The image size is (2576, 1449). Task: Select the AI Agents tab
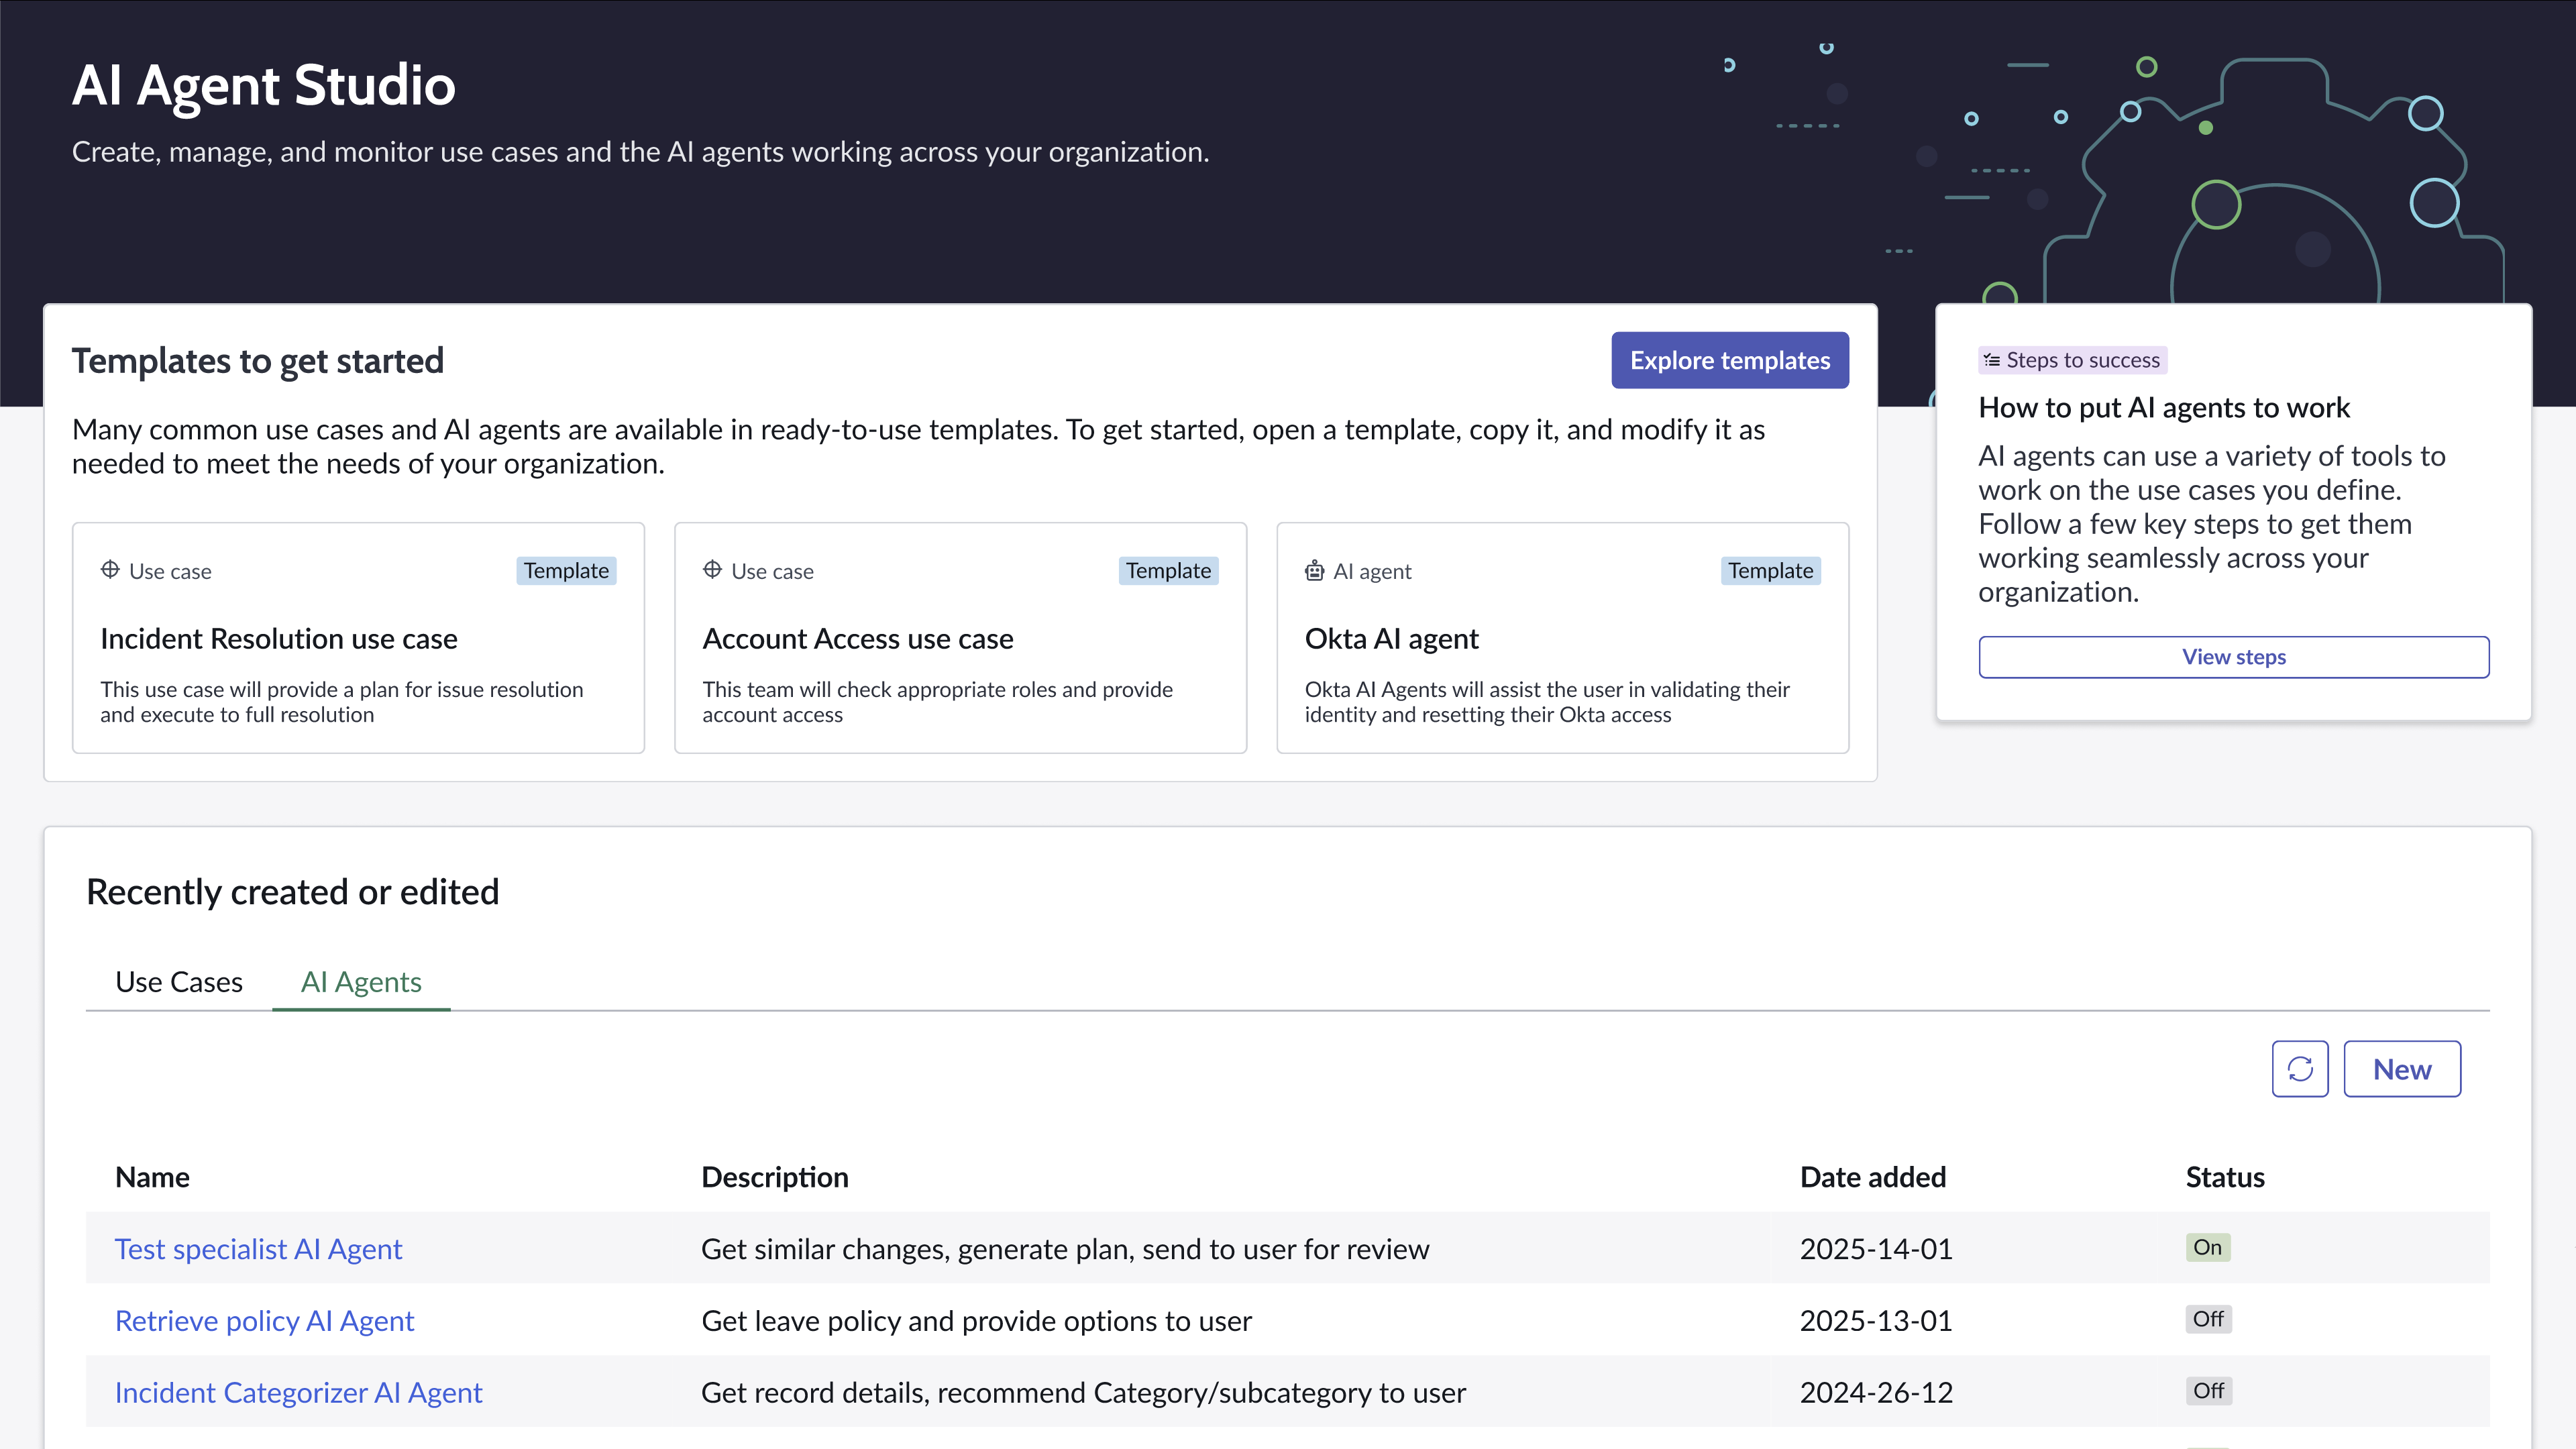point(361,982)
